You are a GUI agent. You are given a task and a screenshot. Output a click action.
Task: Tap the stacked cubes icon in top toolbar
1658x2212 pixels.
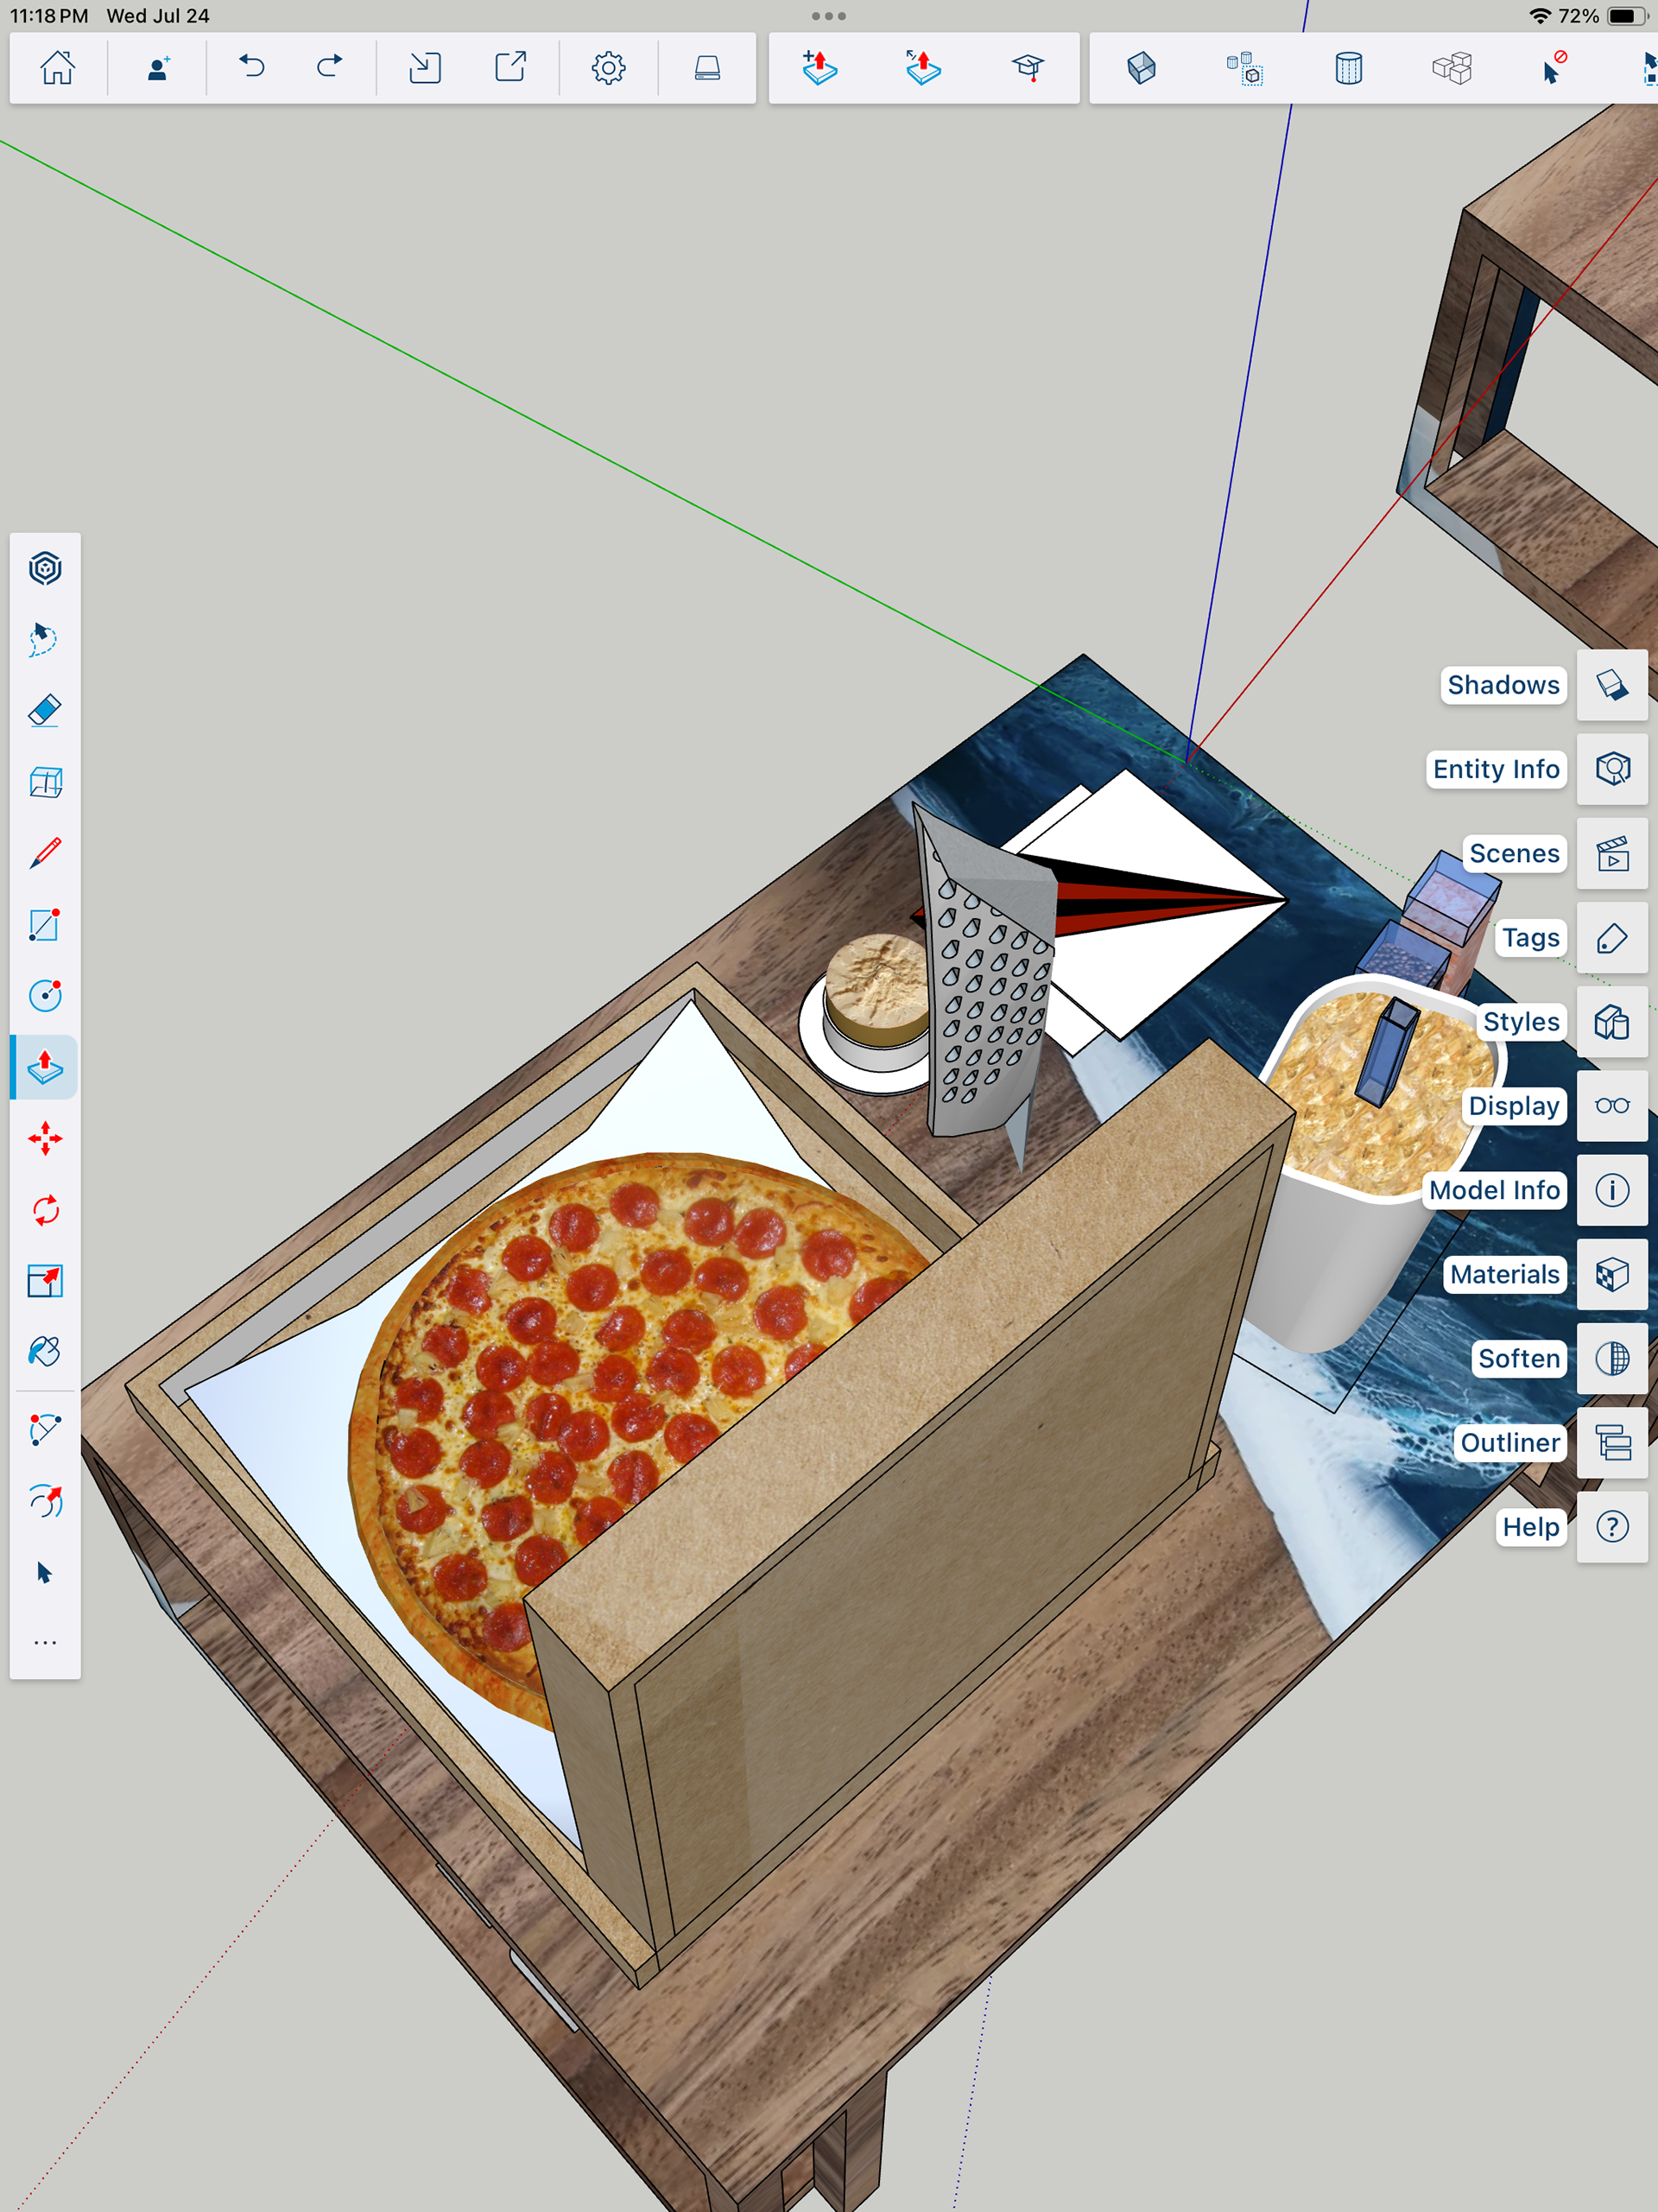(1451, 68)
